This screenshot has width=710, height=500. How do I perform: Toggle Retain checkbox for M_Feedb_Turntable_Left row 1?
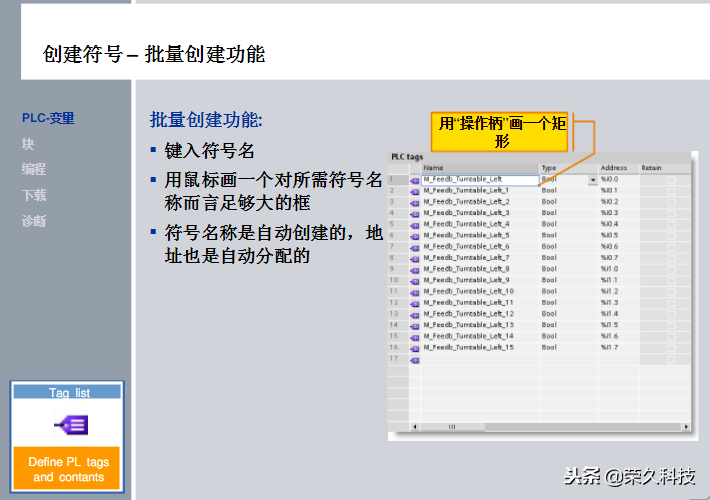pos(671,180)
